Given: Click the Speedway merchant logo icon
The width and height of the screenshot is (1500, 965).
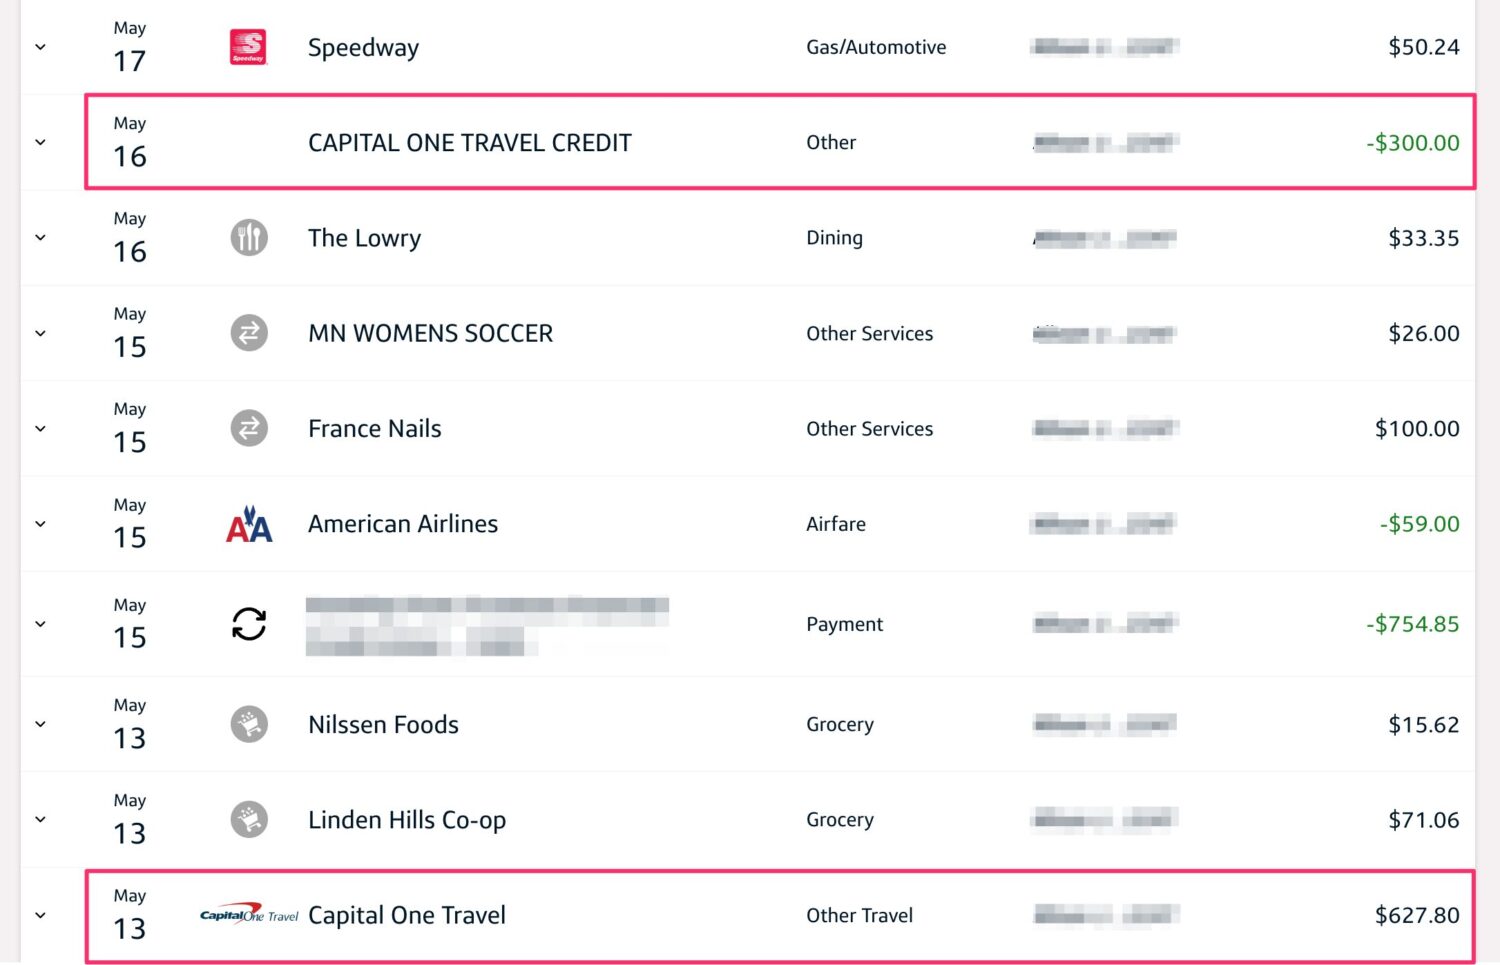Looking at the screenshot, I should (x=248, y=46).
